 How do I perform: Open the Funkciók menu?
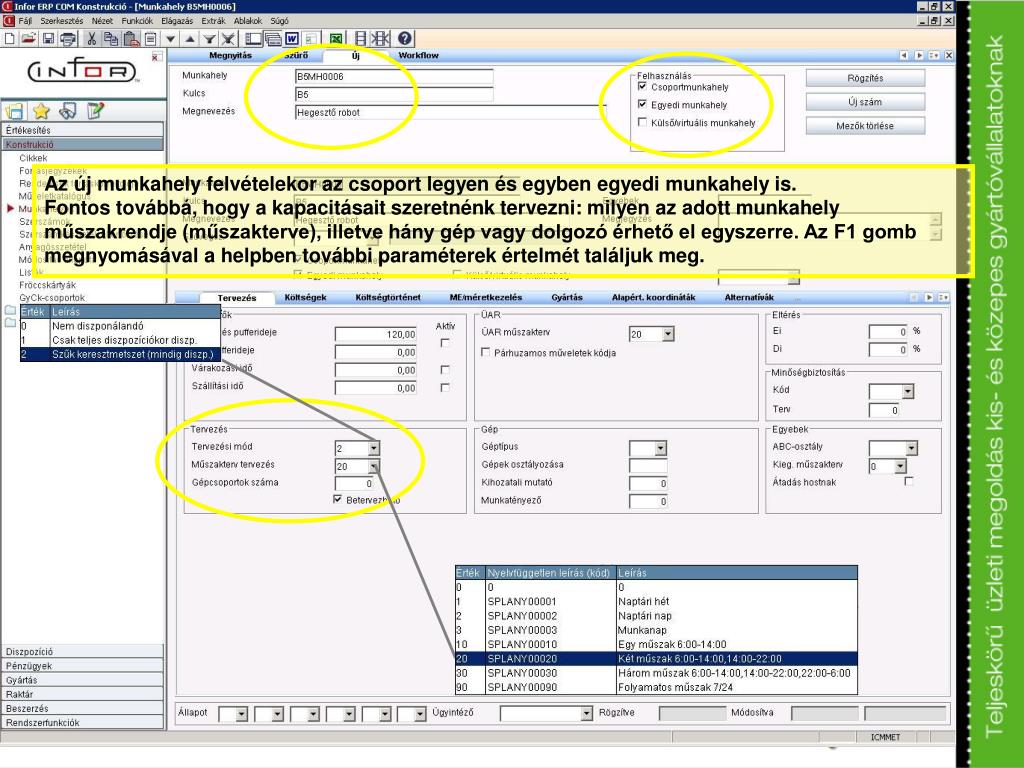coord(137,21)
